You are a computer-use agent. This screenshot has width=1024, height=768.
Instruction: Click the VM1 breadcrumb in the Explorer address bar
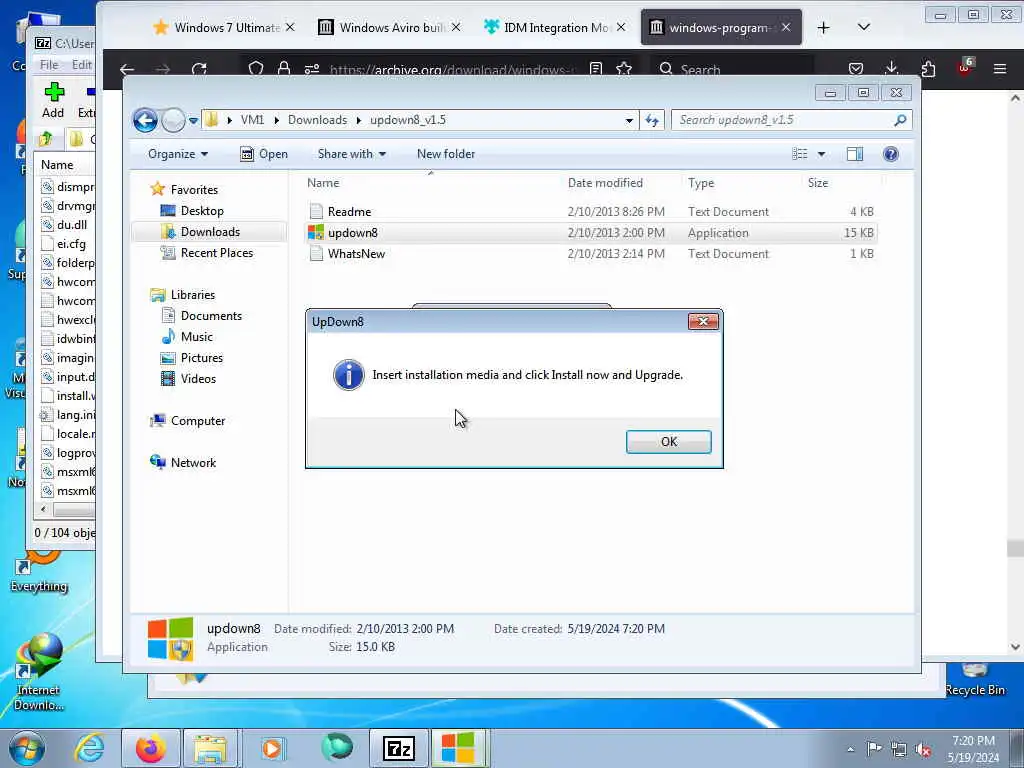pos(252,120)
